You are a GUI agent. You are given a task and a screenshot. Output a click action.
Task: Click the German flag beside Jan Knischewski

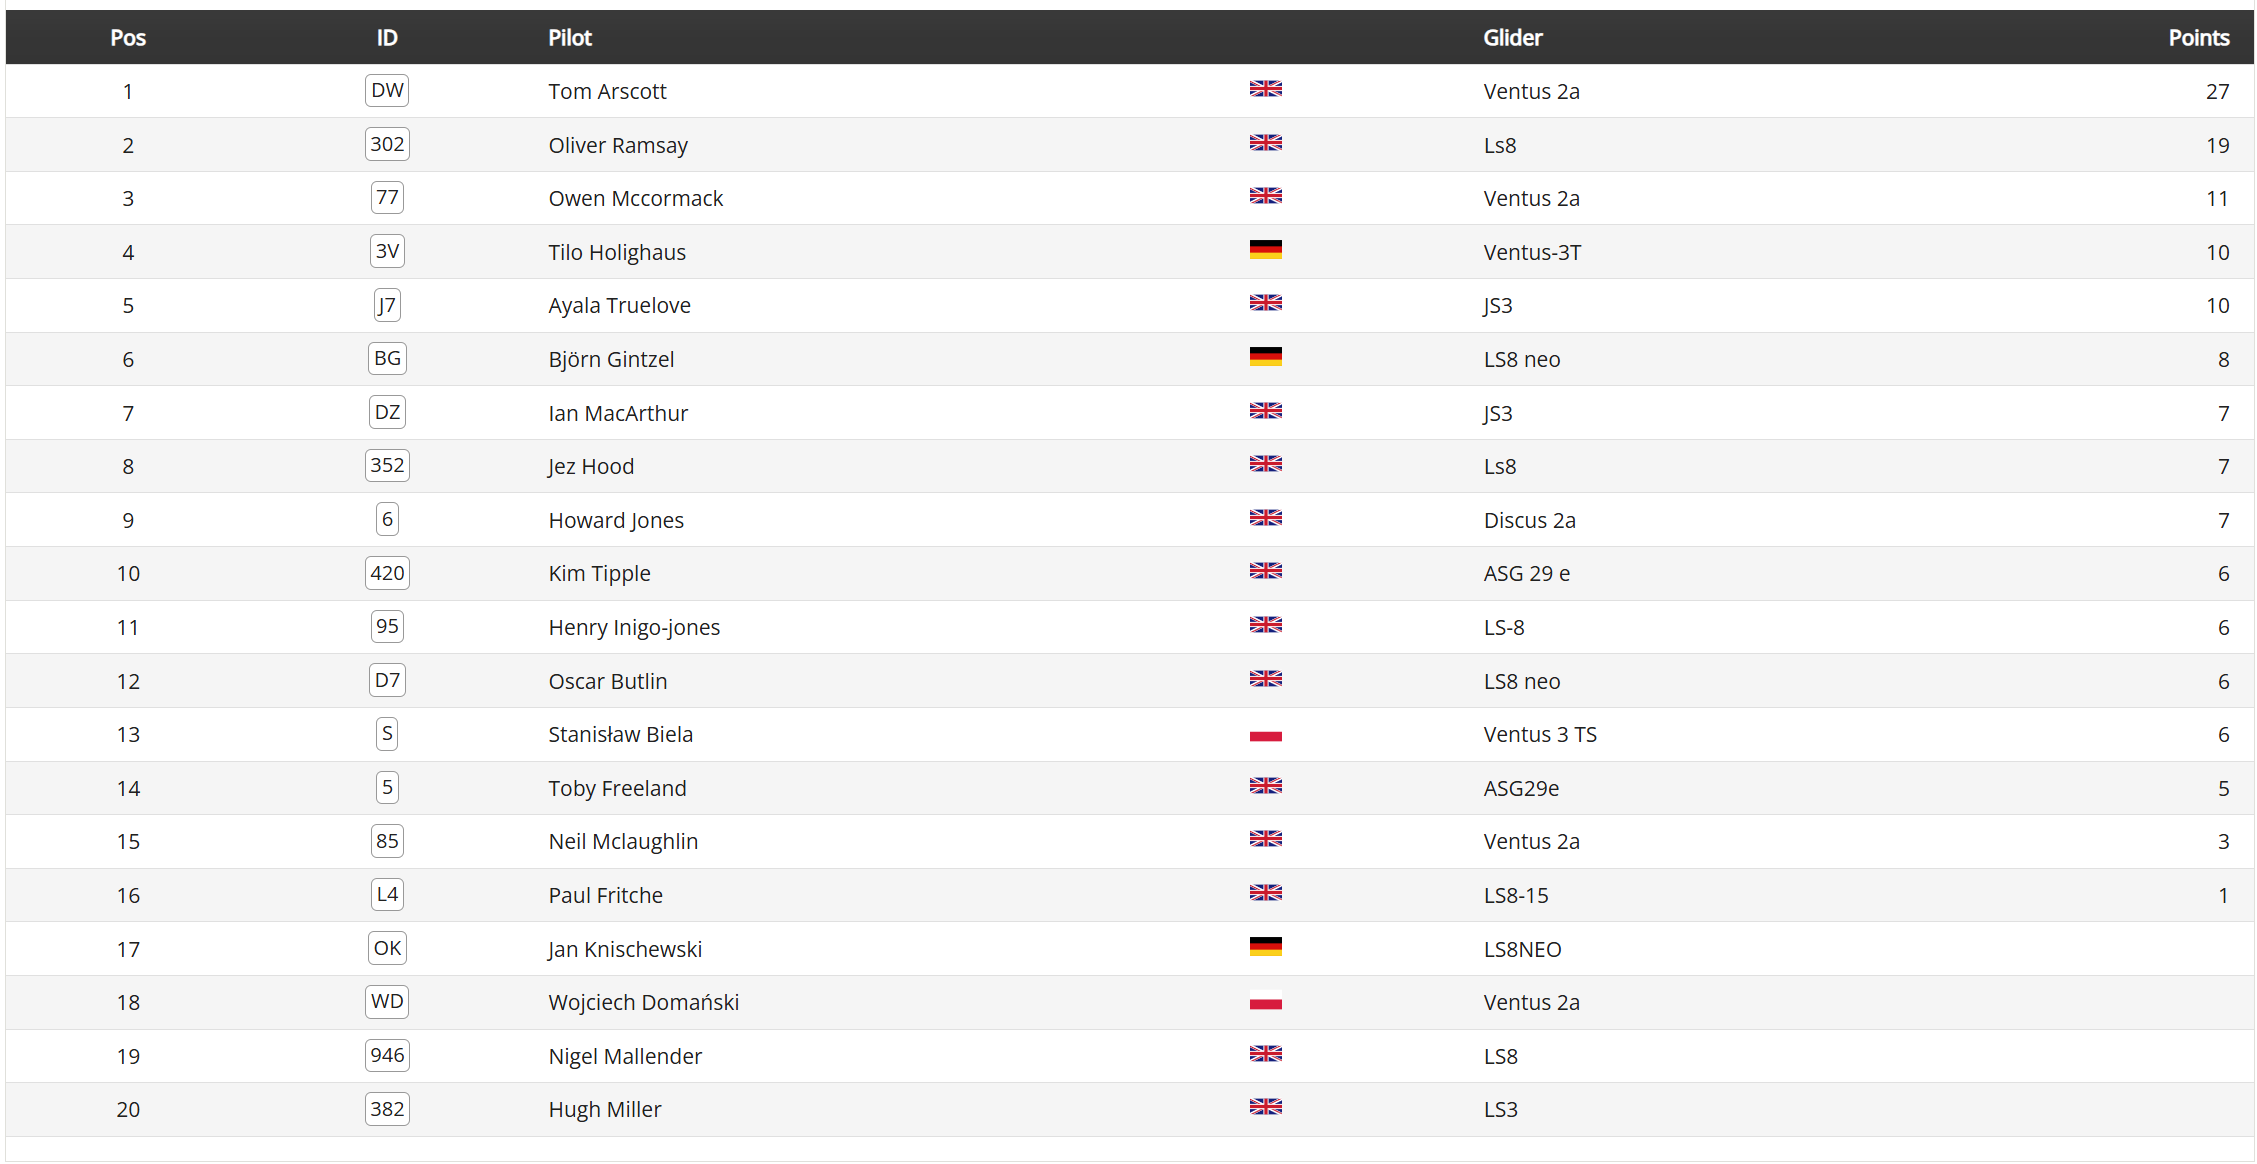1265,947
